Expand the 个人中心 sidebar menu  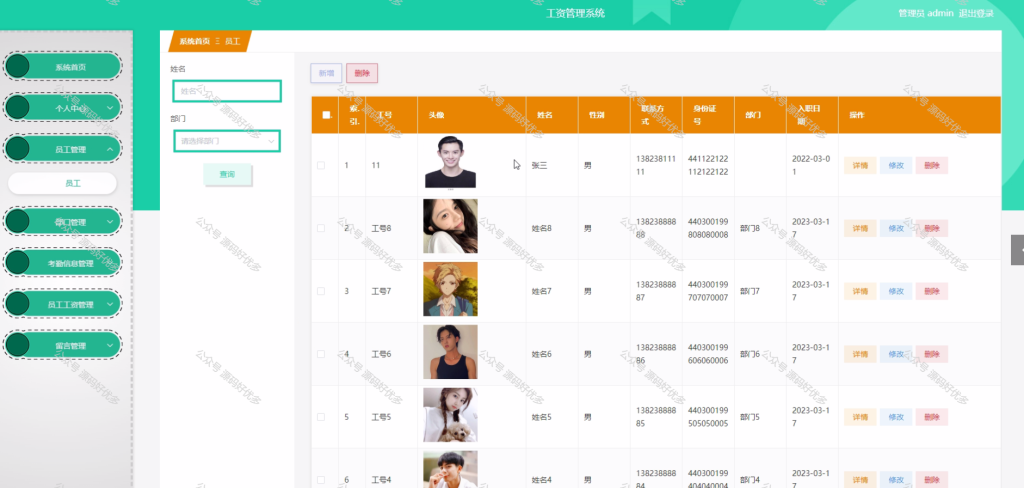pyautogui.click(x=63, y=108)
